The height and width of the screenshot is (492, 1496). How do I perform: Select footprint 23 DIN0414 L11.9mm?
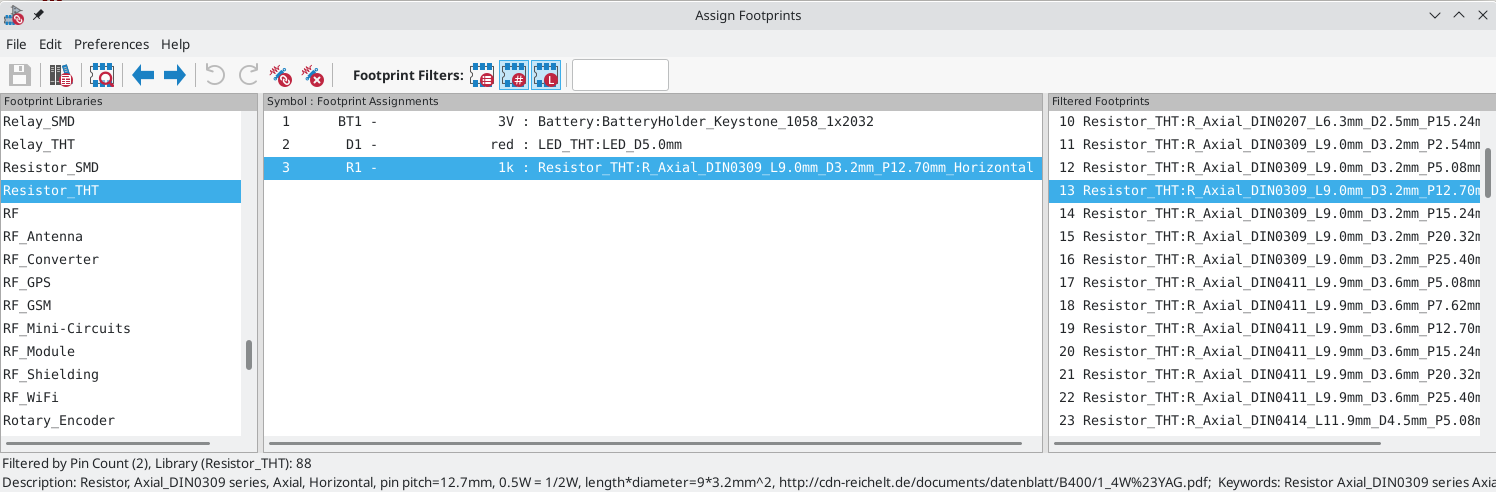[1265, 420]
